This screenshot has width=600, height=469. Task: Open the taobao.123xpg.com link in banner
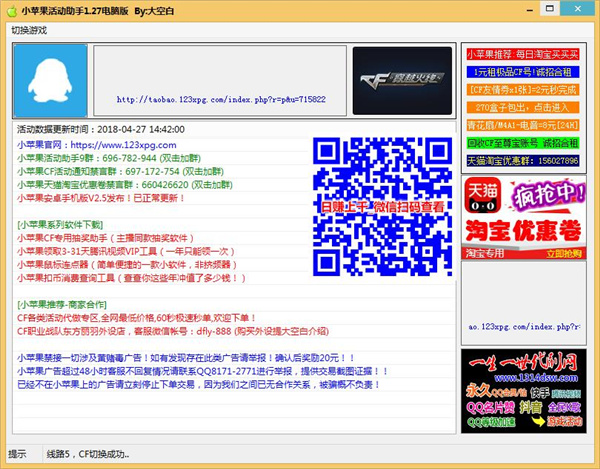pyautogui.click(x=221, y=99)
